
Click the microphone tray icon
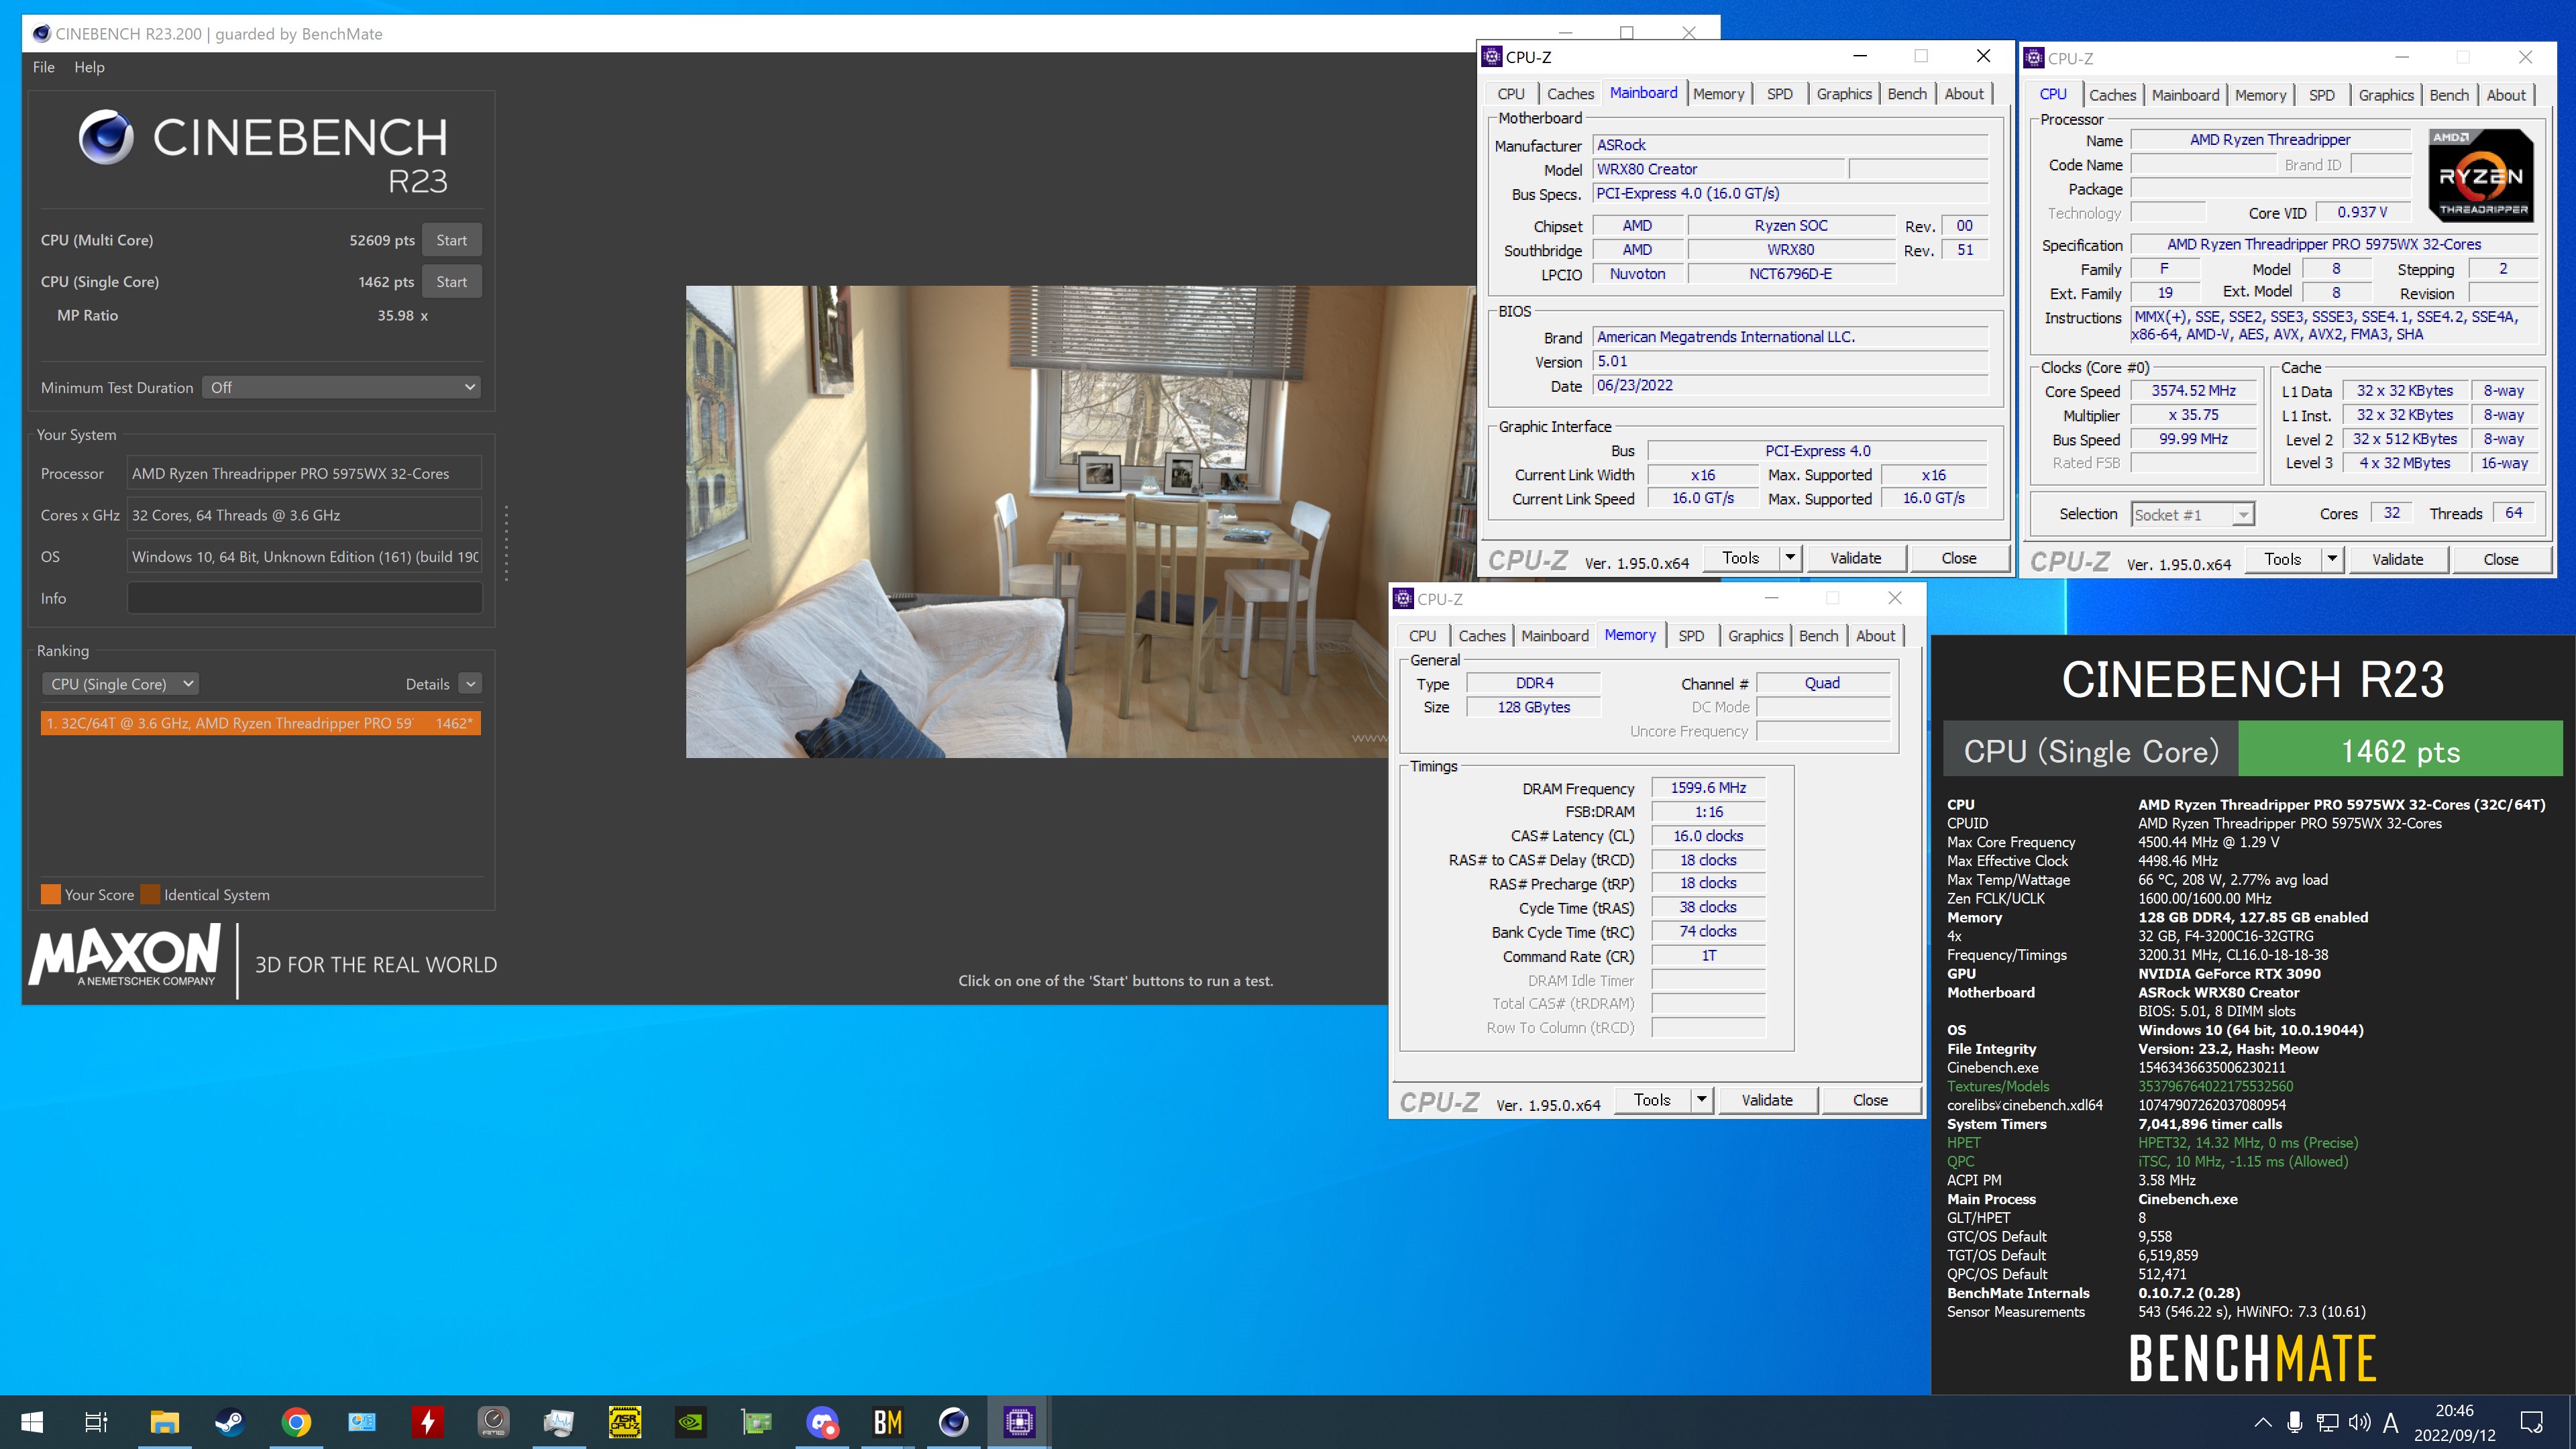pos(2295,1422)
